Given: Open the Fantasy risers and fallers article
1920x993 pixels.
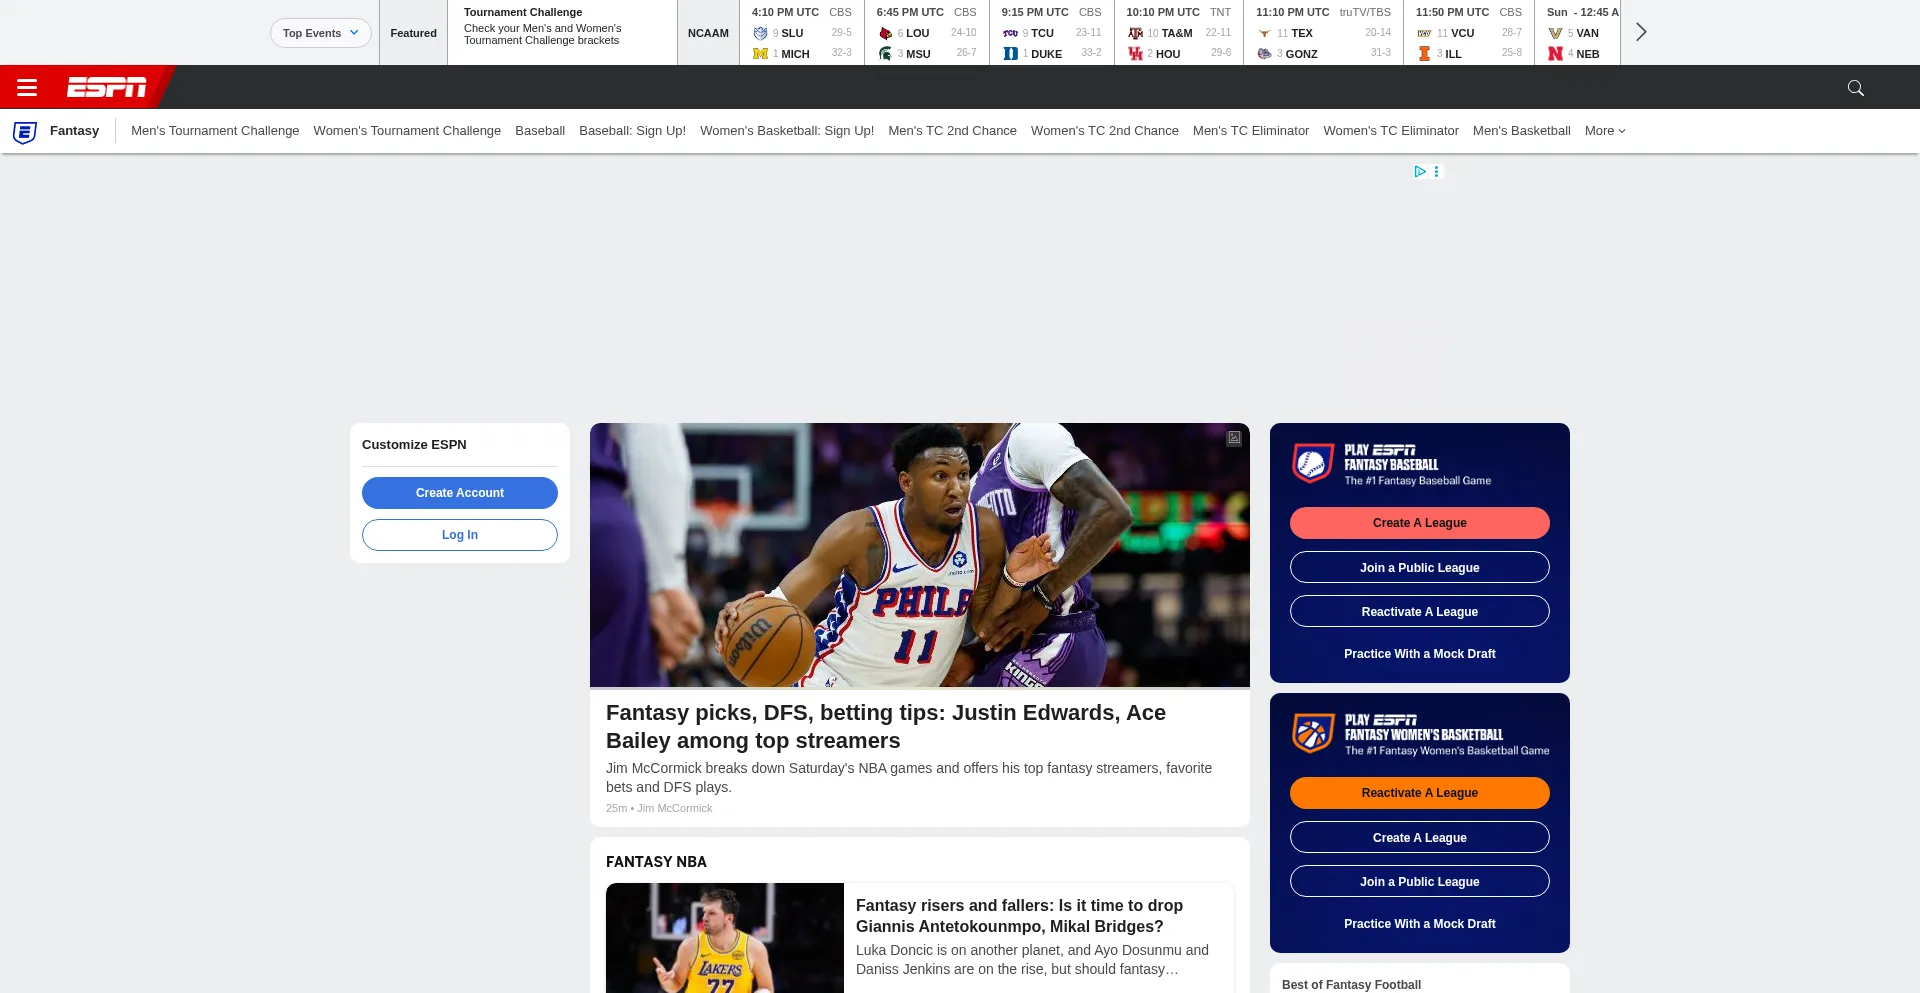Looking at the screenshot, I should click(1019, 916).
